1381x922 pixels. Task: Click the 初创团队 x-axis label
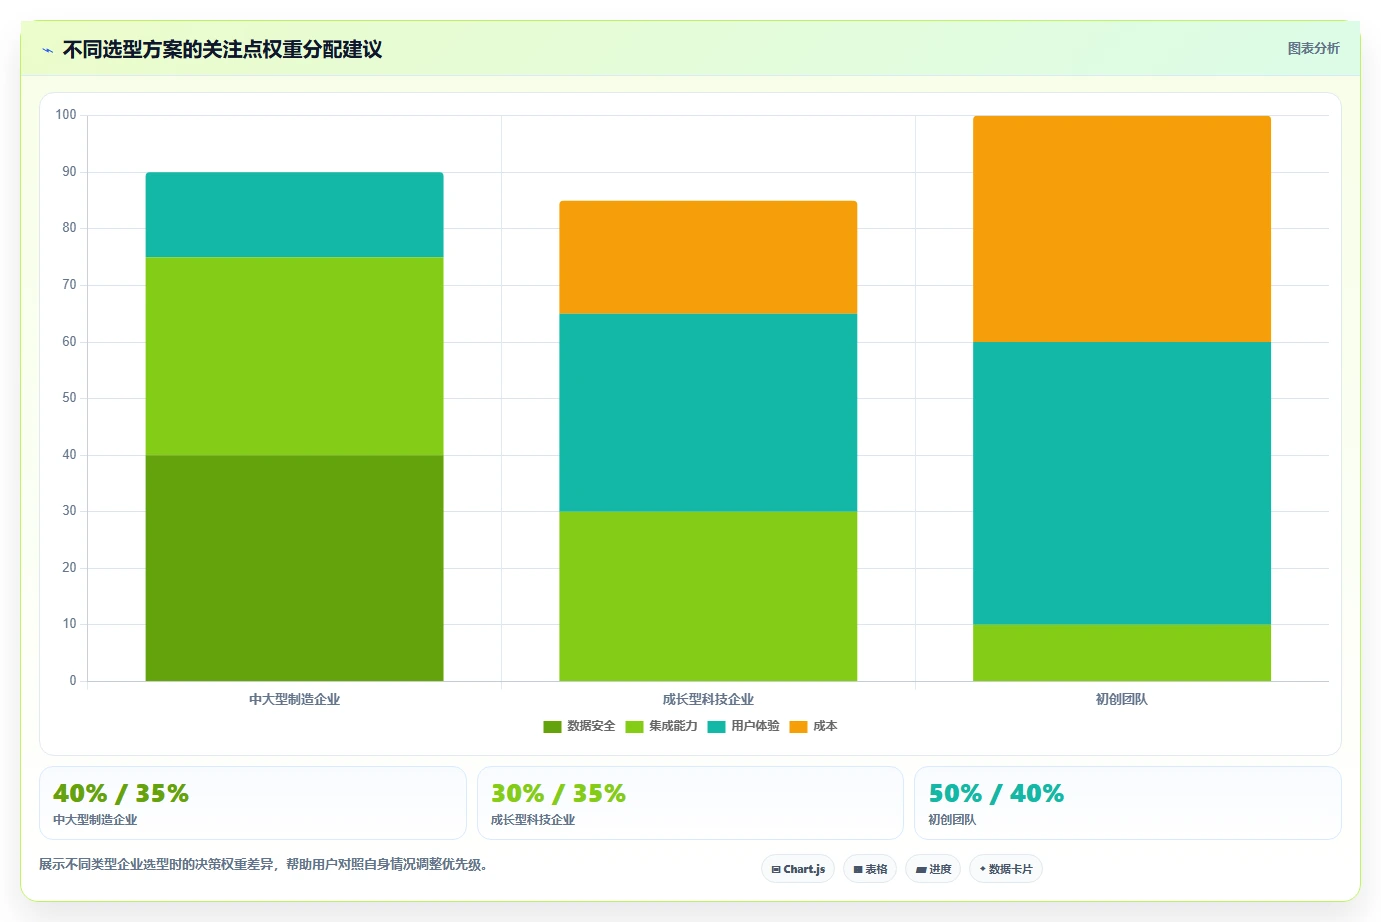1122,699
